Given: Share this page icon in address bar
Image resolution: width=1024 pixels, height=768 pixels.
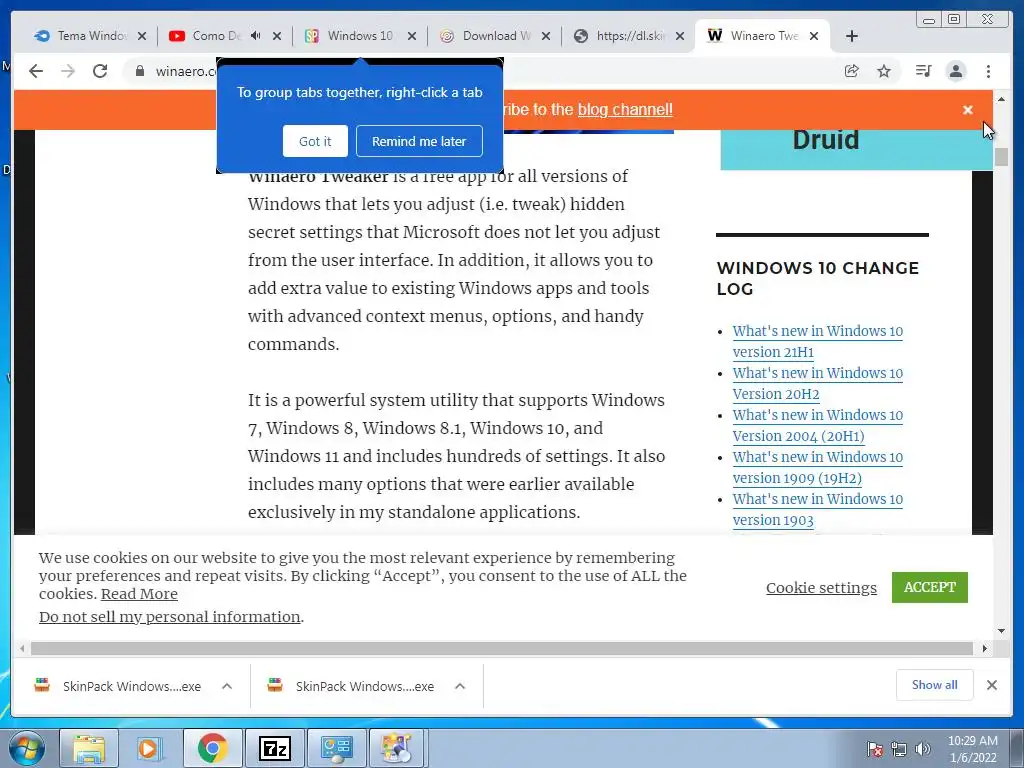Looking at the screenshot, I should (852, 71).
